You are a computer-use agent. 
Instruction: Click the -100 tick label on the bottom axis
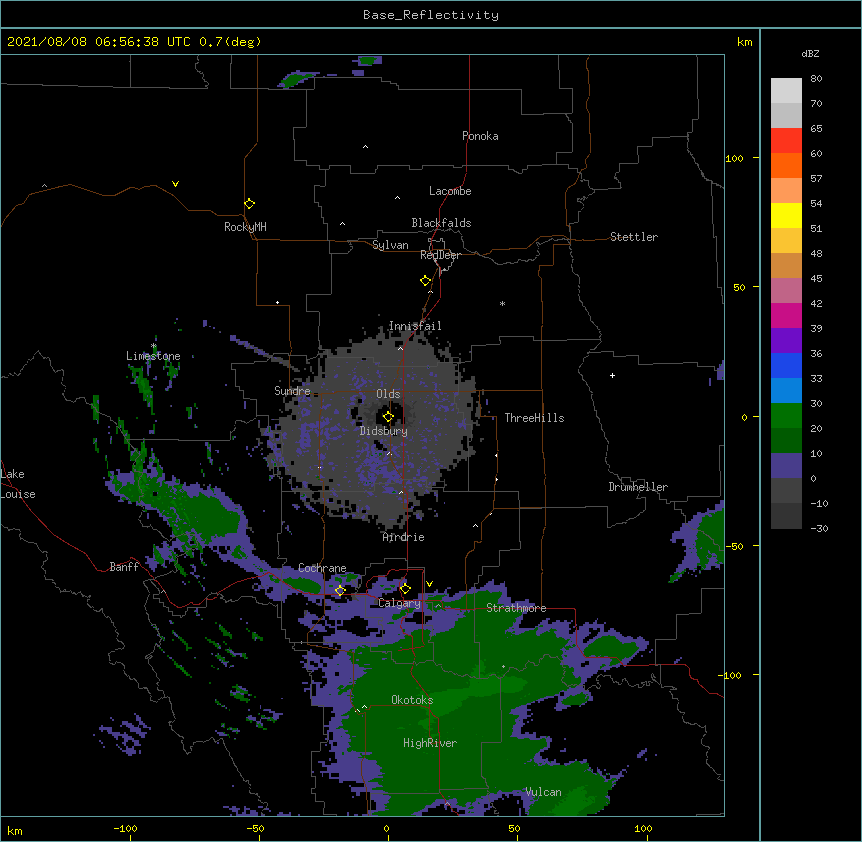pos(125,828)
